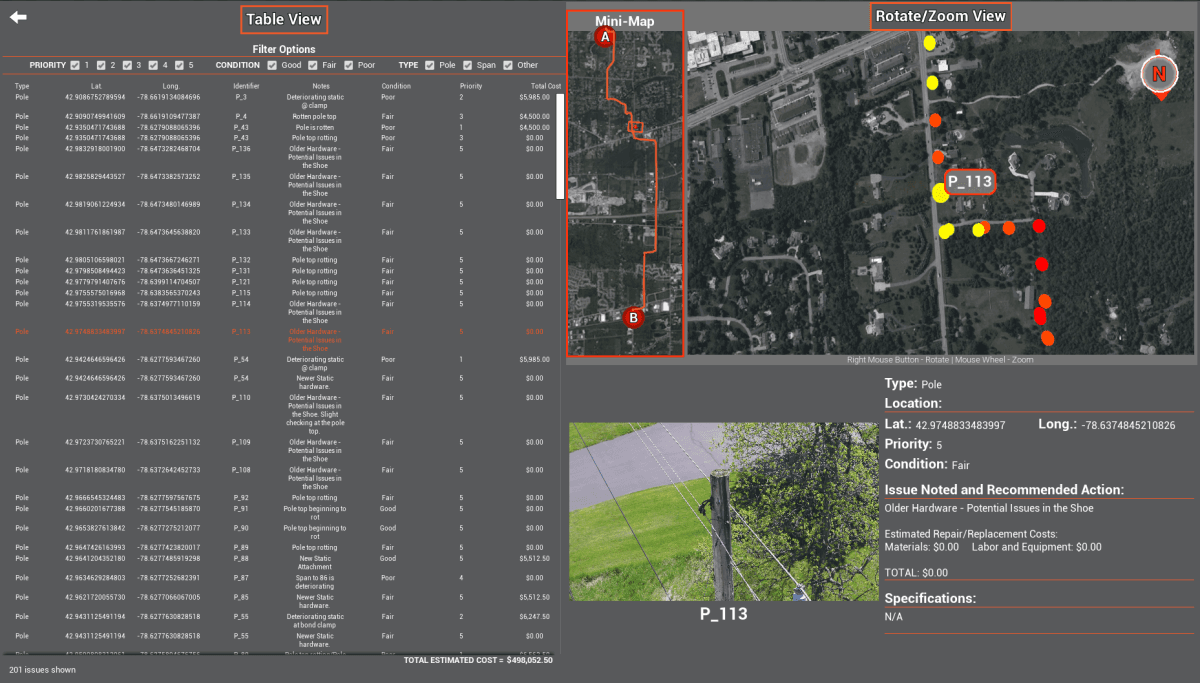Sort by the Priority column header
Image resolution: width=1200 pixels, height=683 pixels.
(x=471, y=86)
